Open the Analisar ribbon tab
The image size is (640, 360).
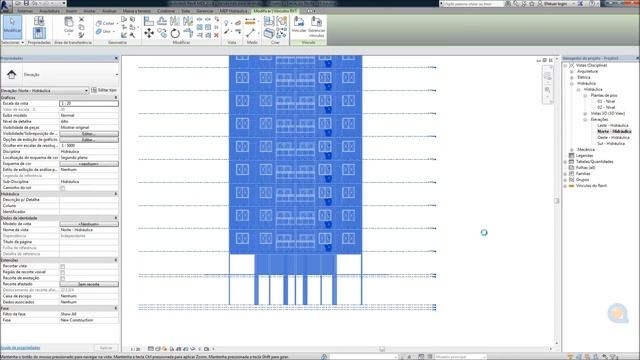coord(109,11)
